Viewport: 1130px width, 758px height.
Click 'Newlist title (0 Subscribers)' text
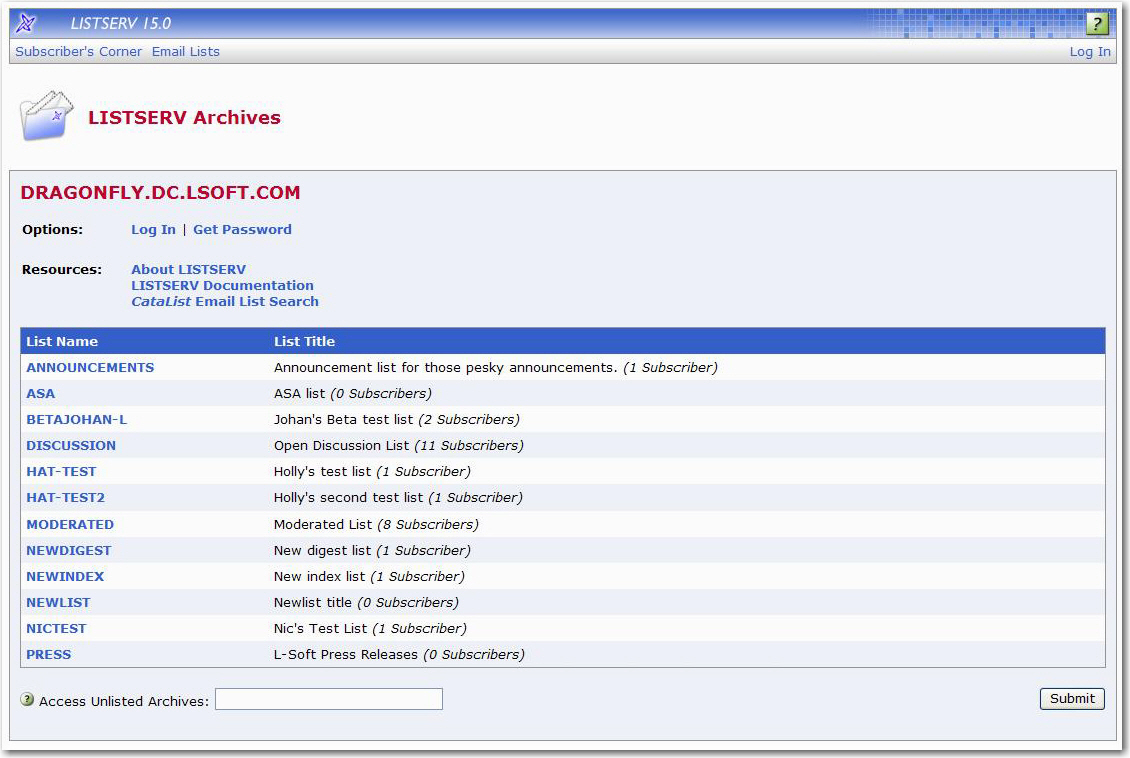pyautogui.click(x=366, y=602)
